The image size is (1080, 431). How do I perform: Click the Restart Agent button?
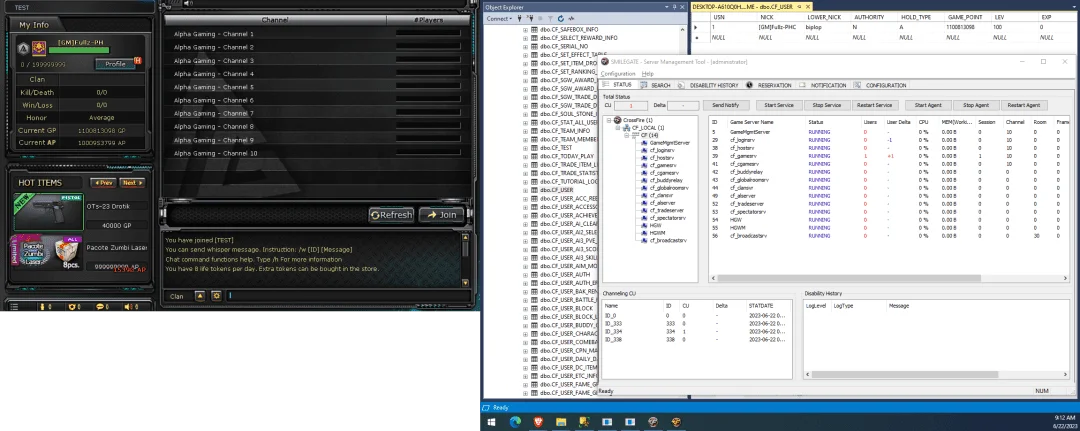(1023, 105)
